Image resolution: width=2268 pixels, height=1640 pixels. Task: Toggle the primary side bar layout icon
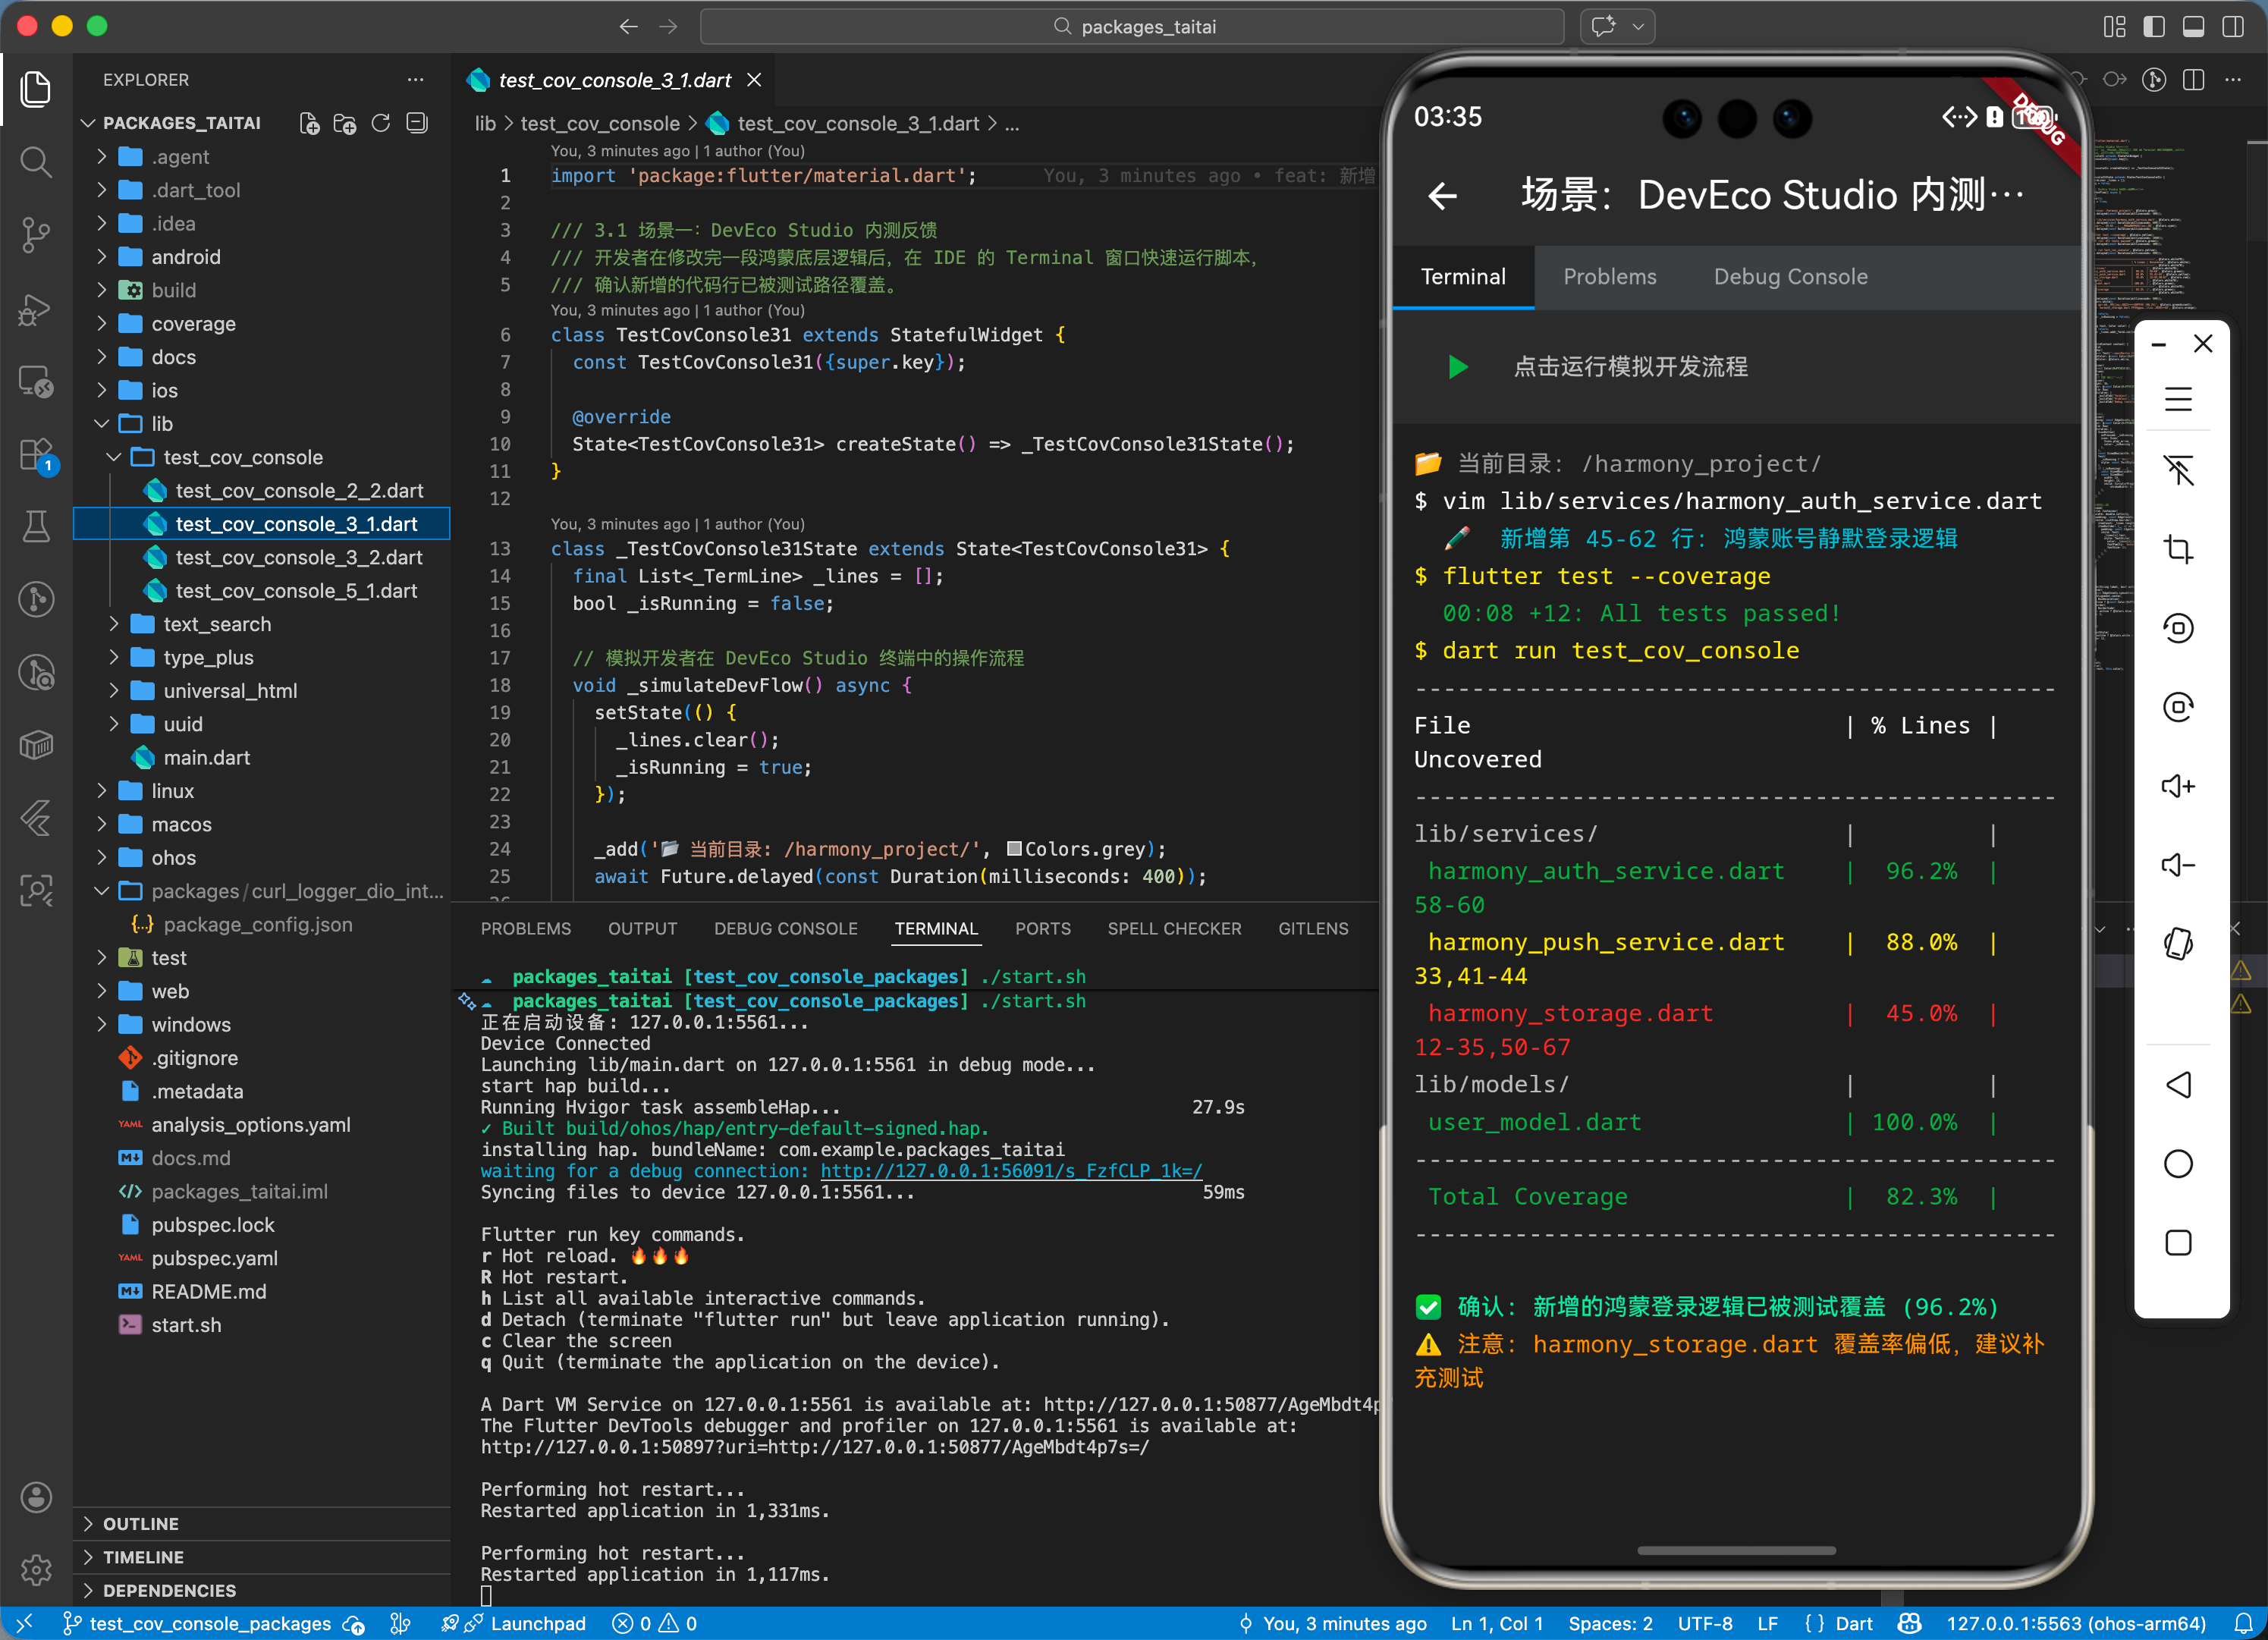[x=2153, y=27]
